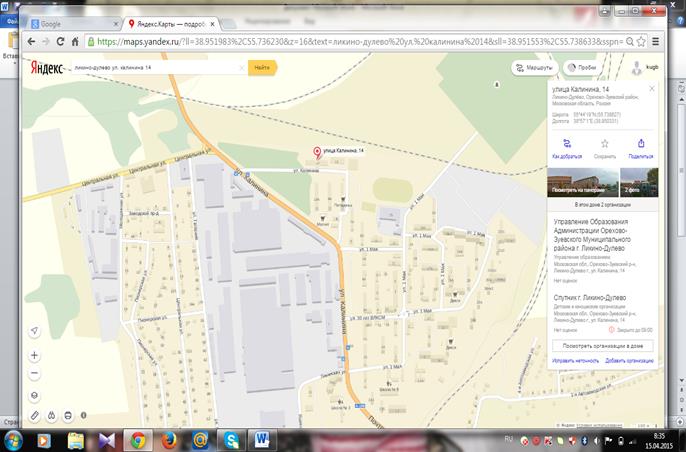Click the Добавить организацию link
686x452 pixels.
tap(629, 361)
